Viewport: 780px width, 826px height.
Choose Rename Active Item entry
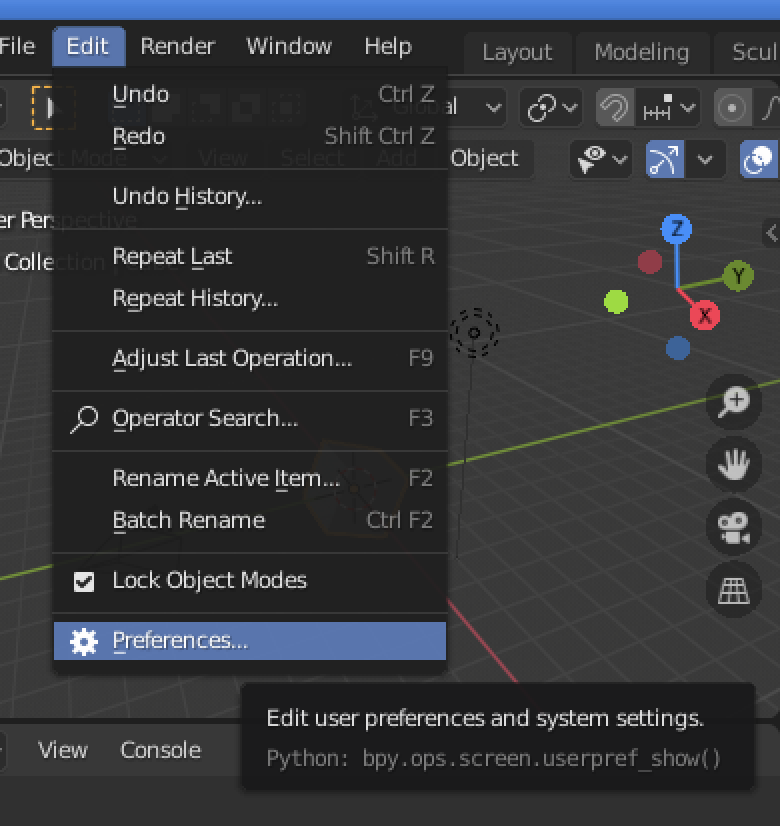[250, 478]
